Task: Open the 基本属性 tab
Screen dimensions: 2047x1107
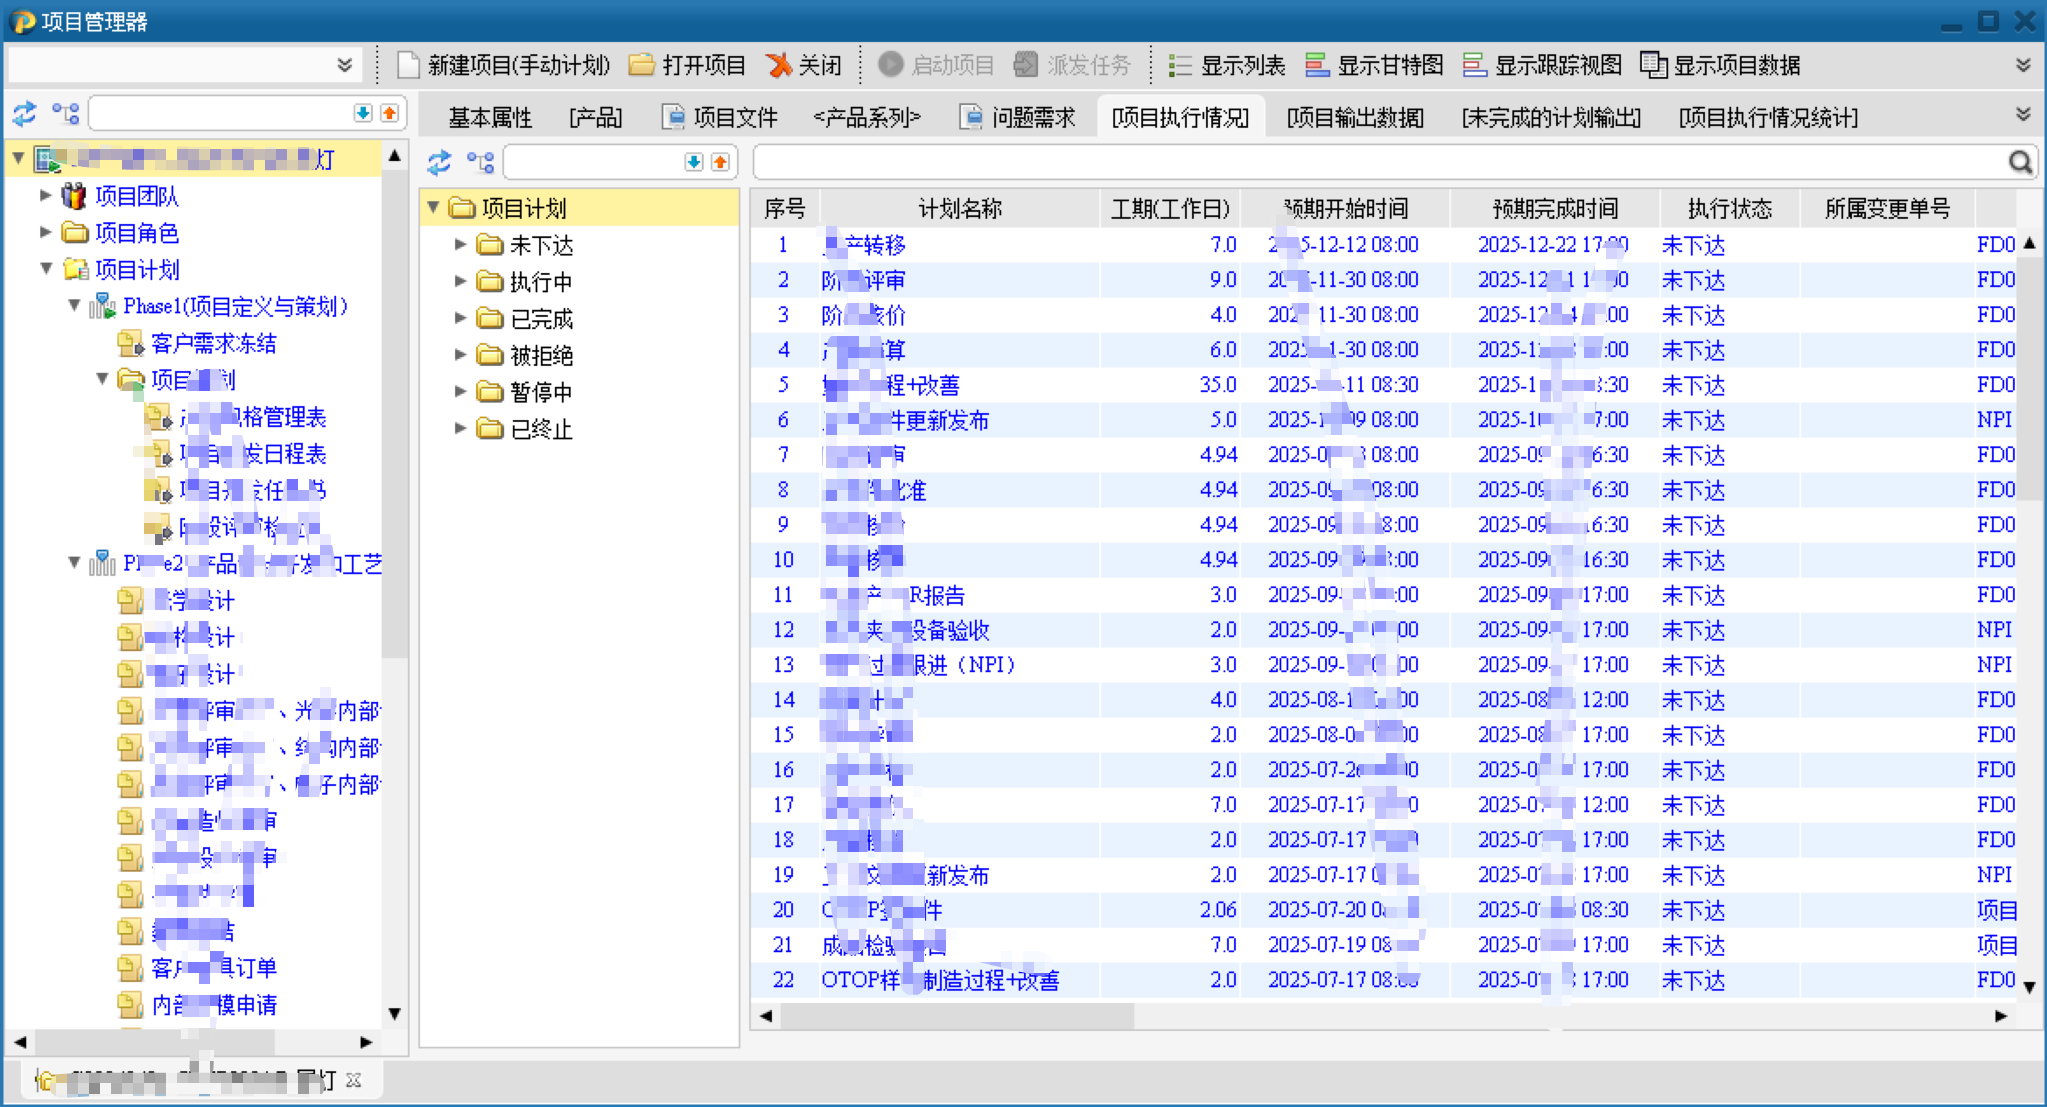Action: pyautogui.click(x=490, y=118)
